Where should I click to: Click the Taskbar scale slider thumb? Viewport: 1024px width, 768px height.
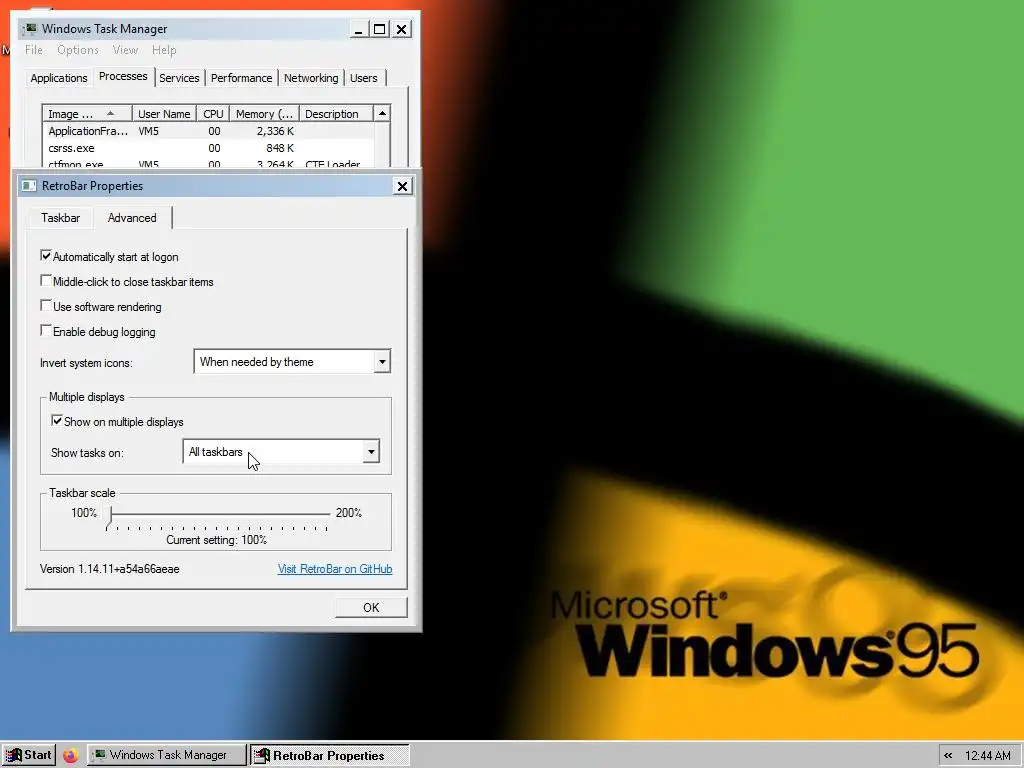tap(110, 515)
